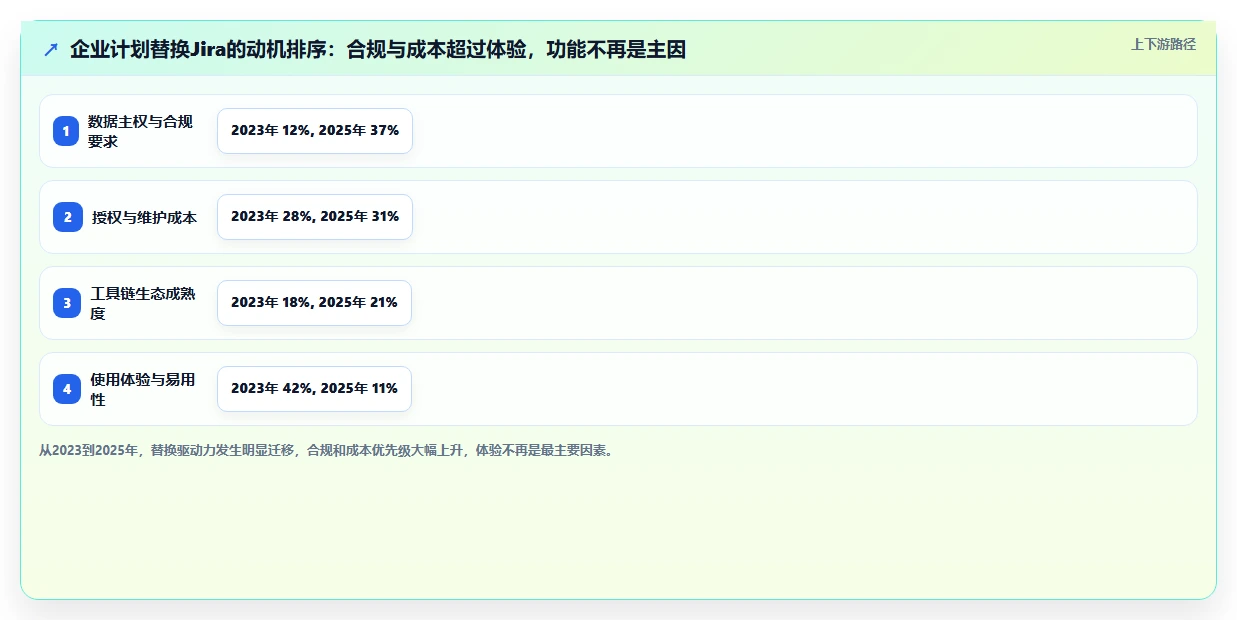Select the 2023年 28%, 2025年 31% value box
The height and width of the screenshot is (620, 1237).
pyautogui.click(x=315, y=217)
